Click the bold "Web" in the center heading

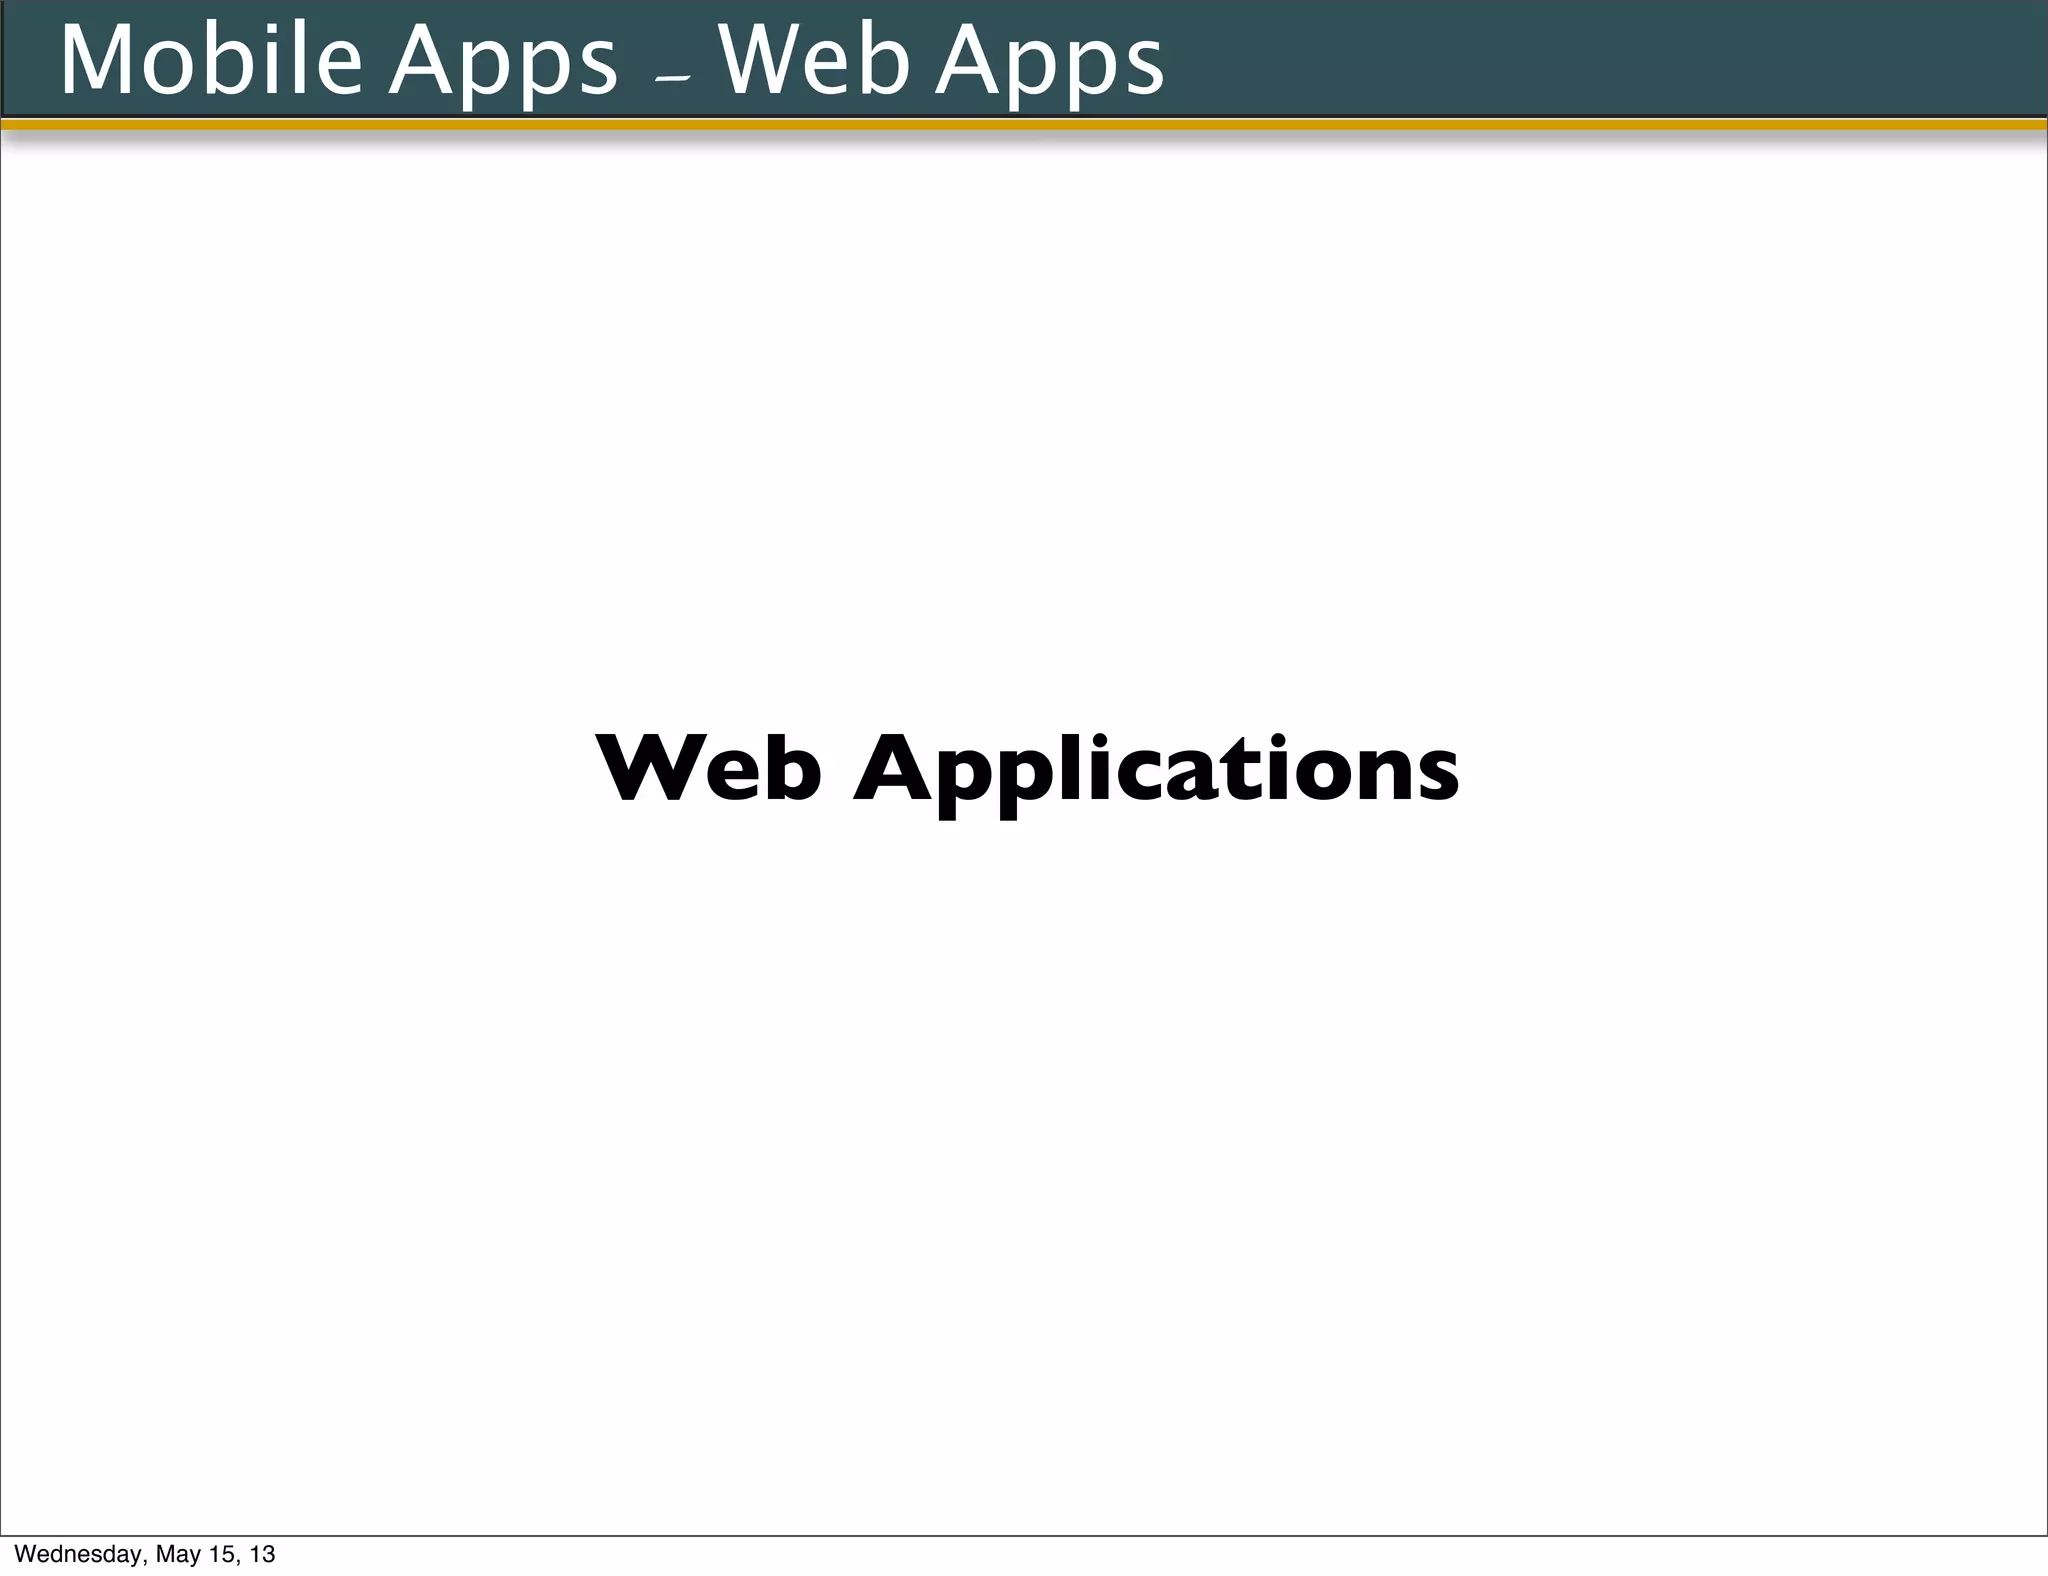(708, 768)
